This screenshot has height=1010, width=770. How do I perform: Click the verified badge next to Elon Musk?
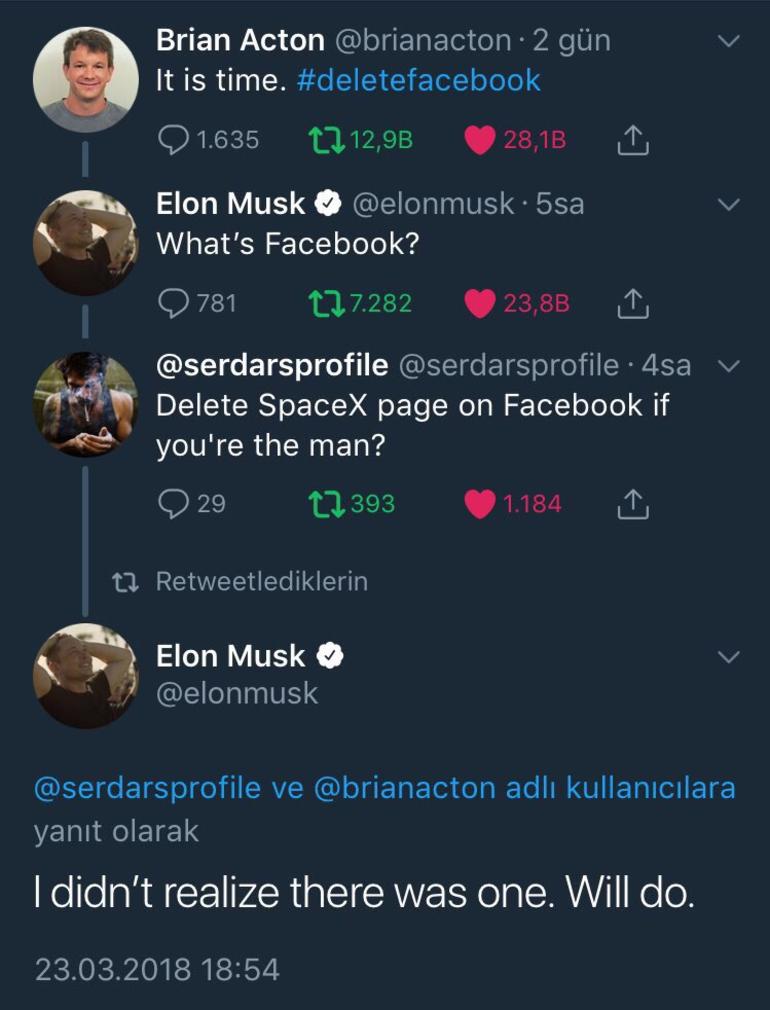pos(328,203)
